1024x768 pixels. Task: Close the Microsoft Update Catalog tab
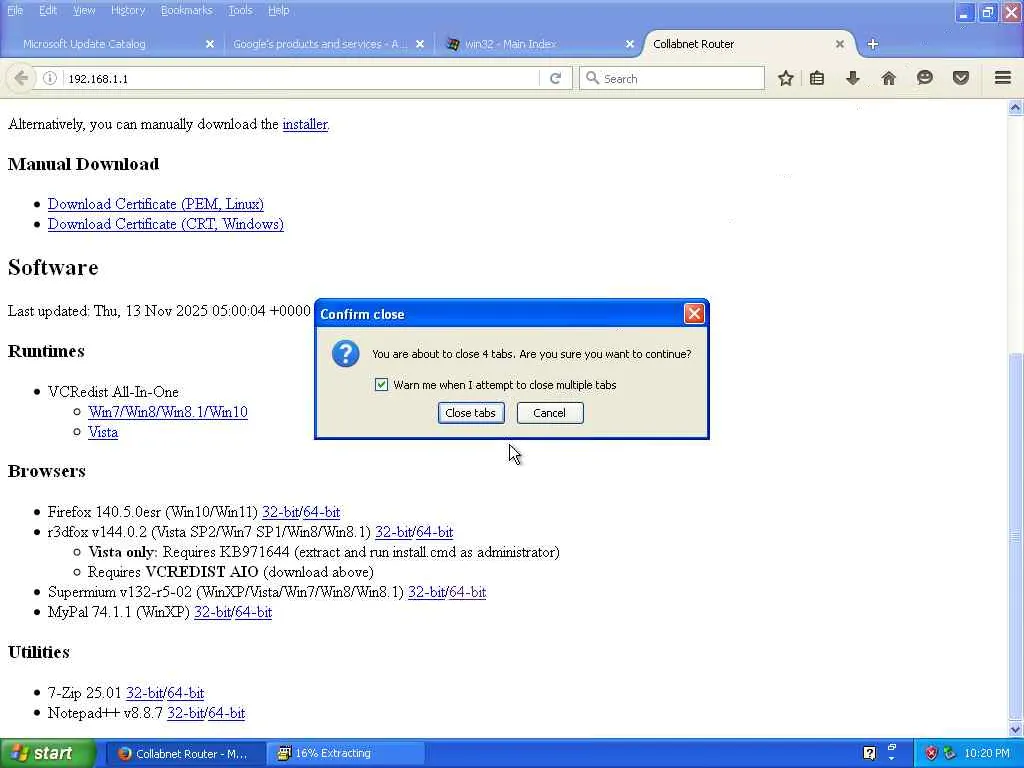(210, 44)
